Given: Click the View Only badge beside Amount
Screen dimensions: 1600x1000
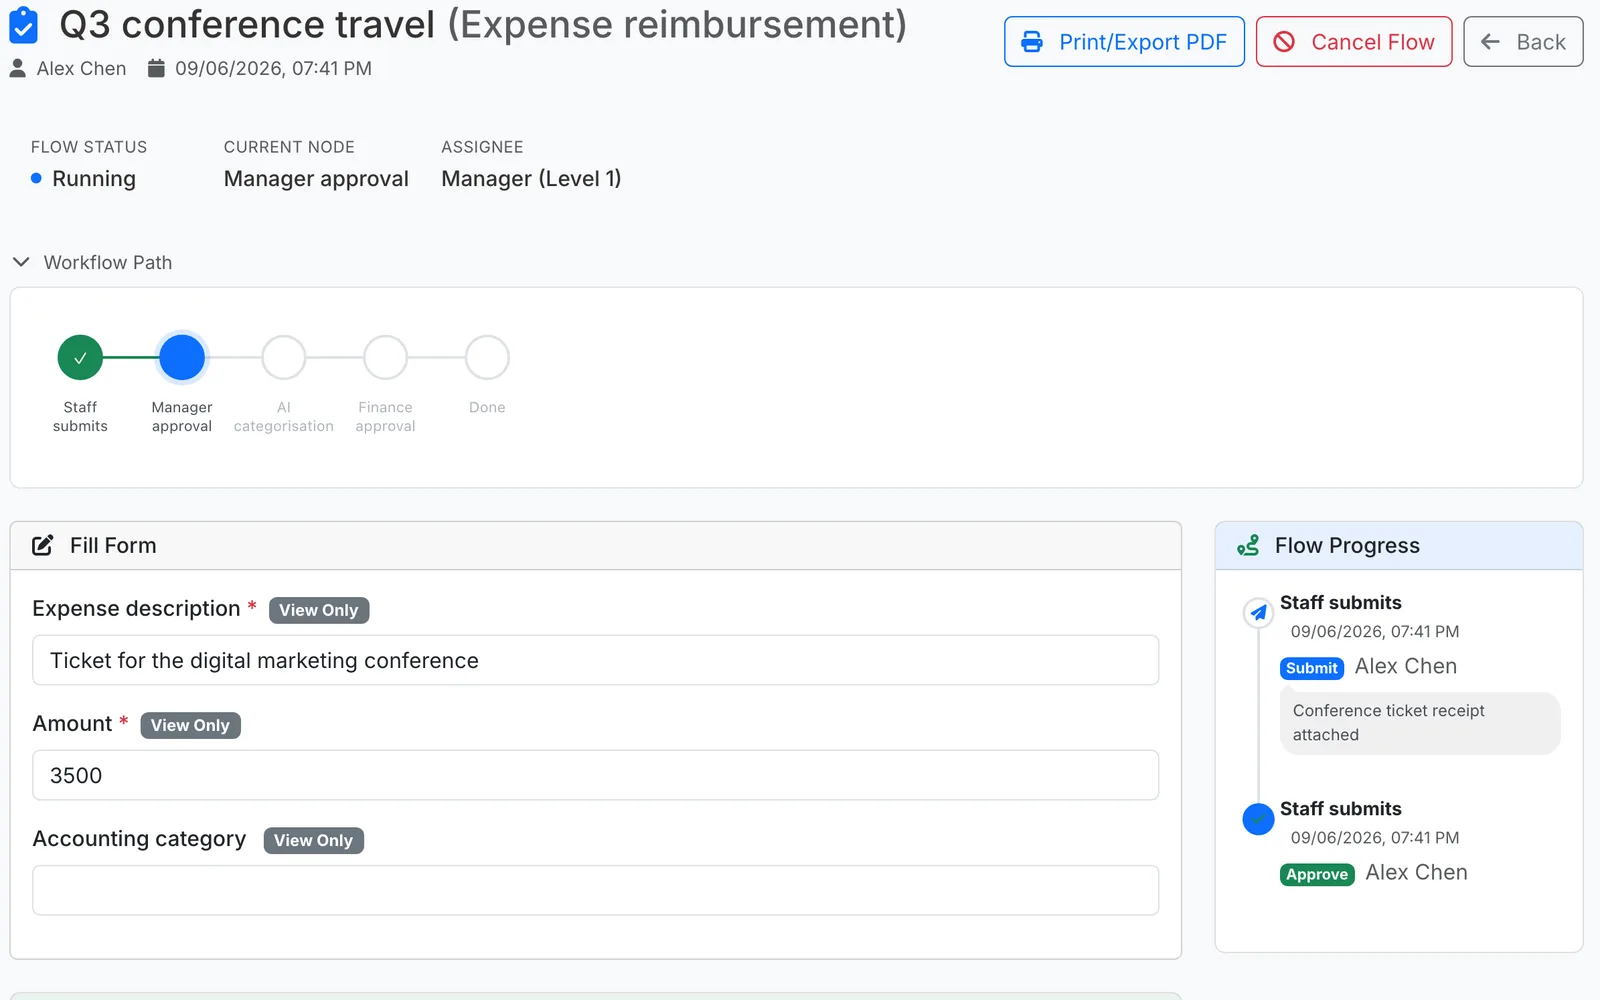Looking at the screenshot, I should (x=190, y=725).
